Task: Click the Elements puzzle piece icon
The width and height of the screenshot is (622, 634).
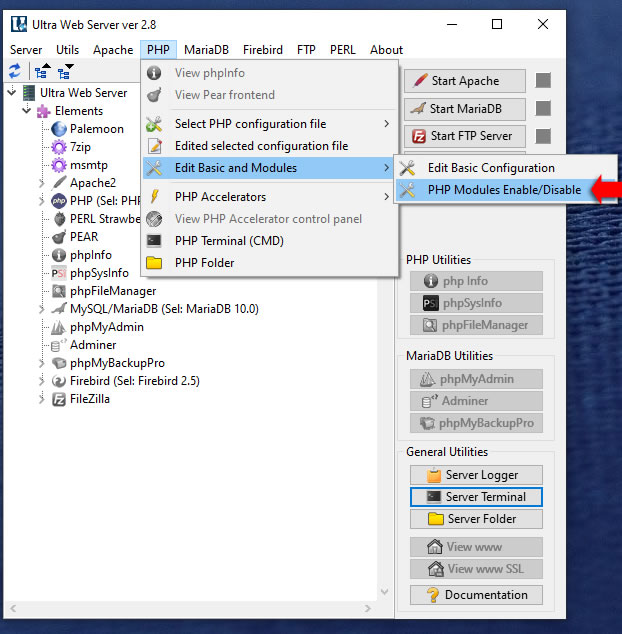Action: (x=44, y=111)
